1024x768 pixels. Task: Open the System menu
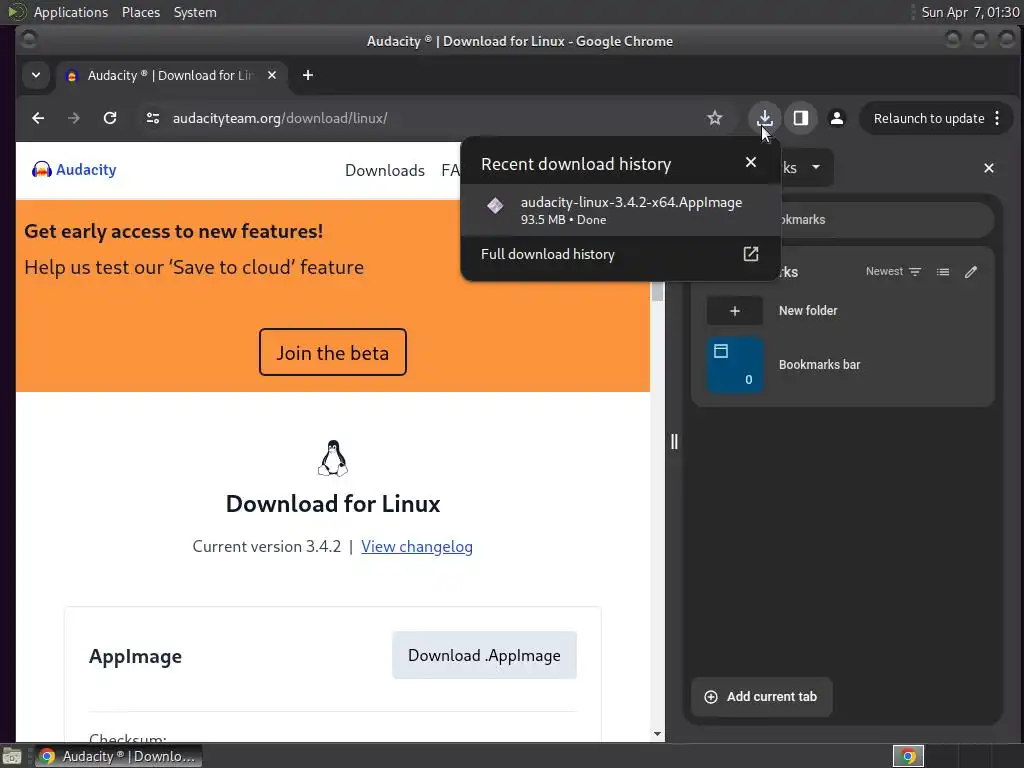coord(195,12)
